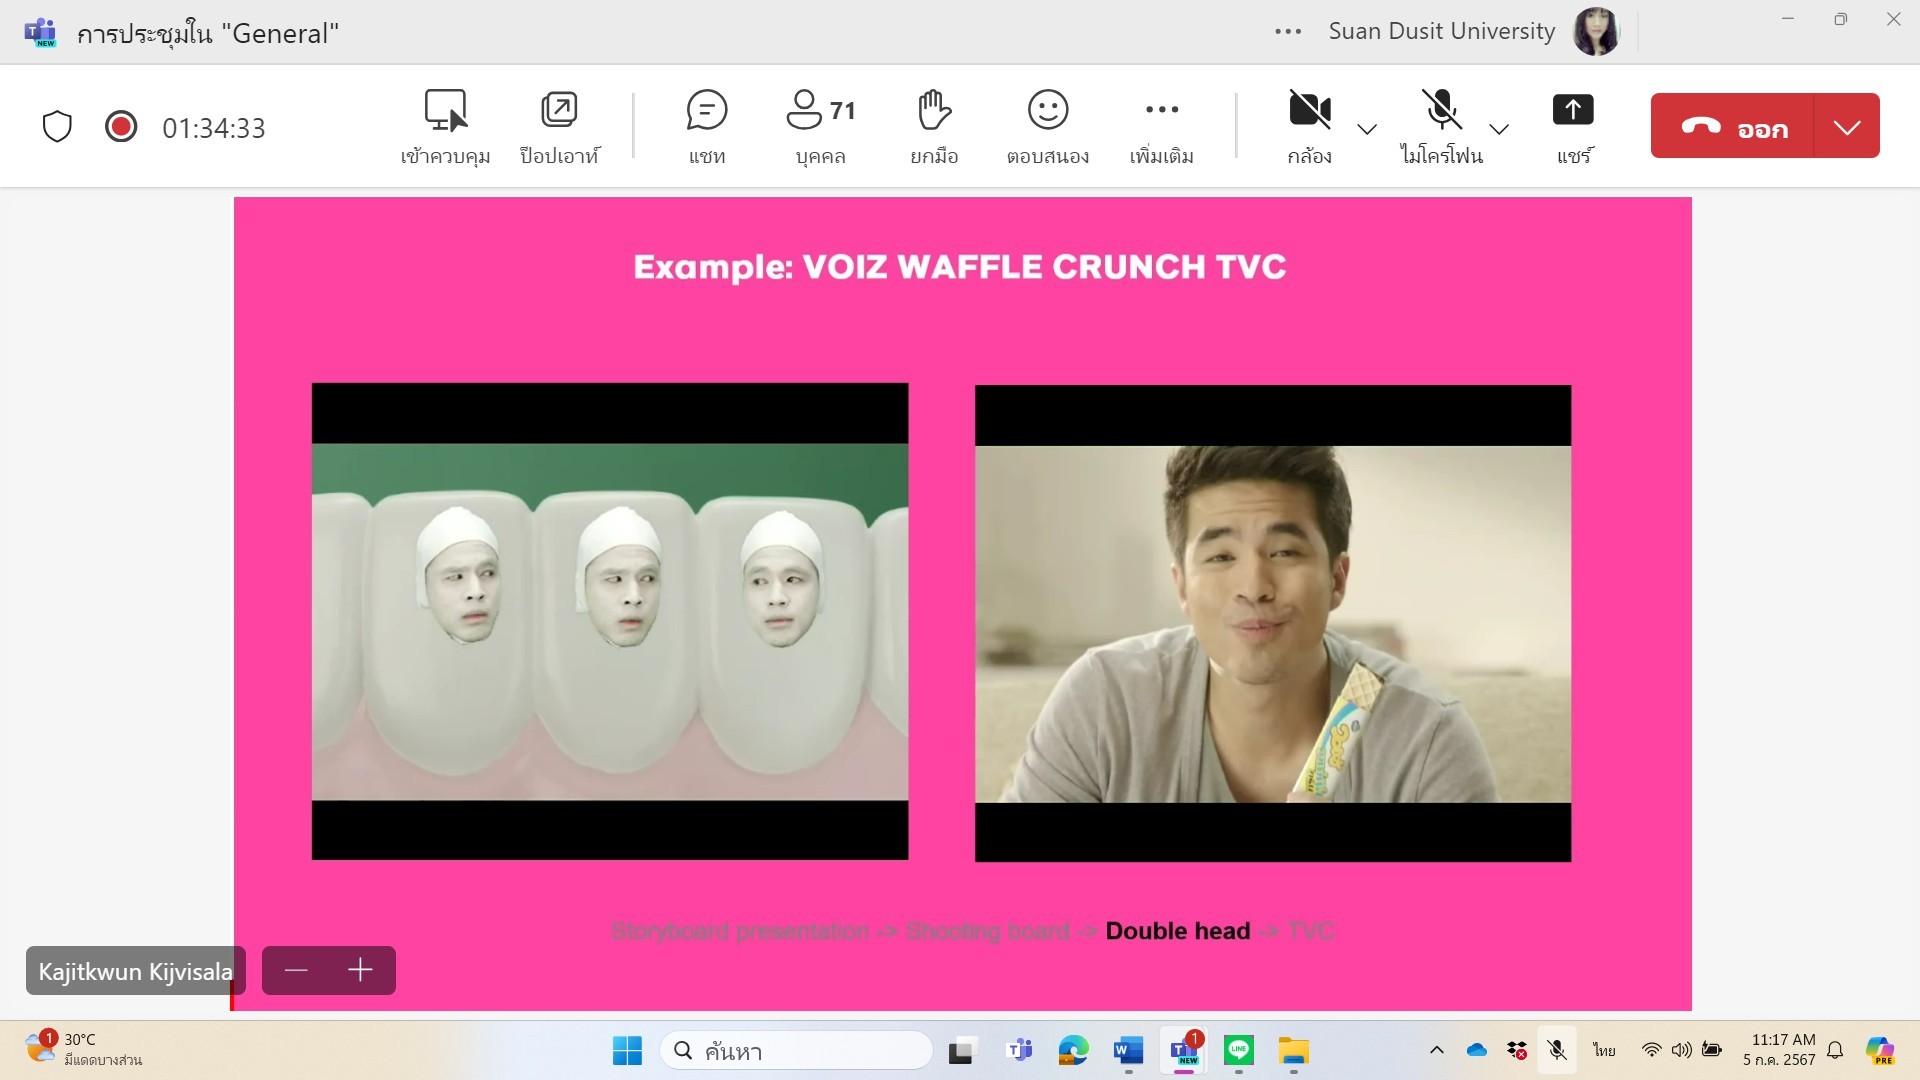Viewport: 1920px width, 1080px height.
Task: Open the LINE app from the taskbar
Action: pos(1239,1050)
